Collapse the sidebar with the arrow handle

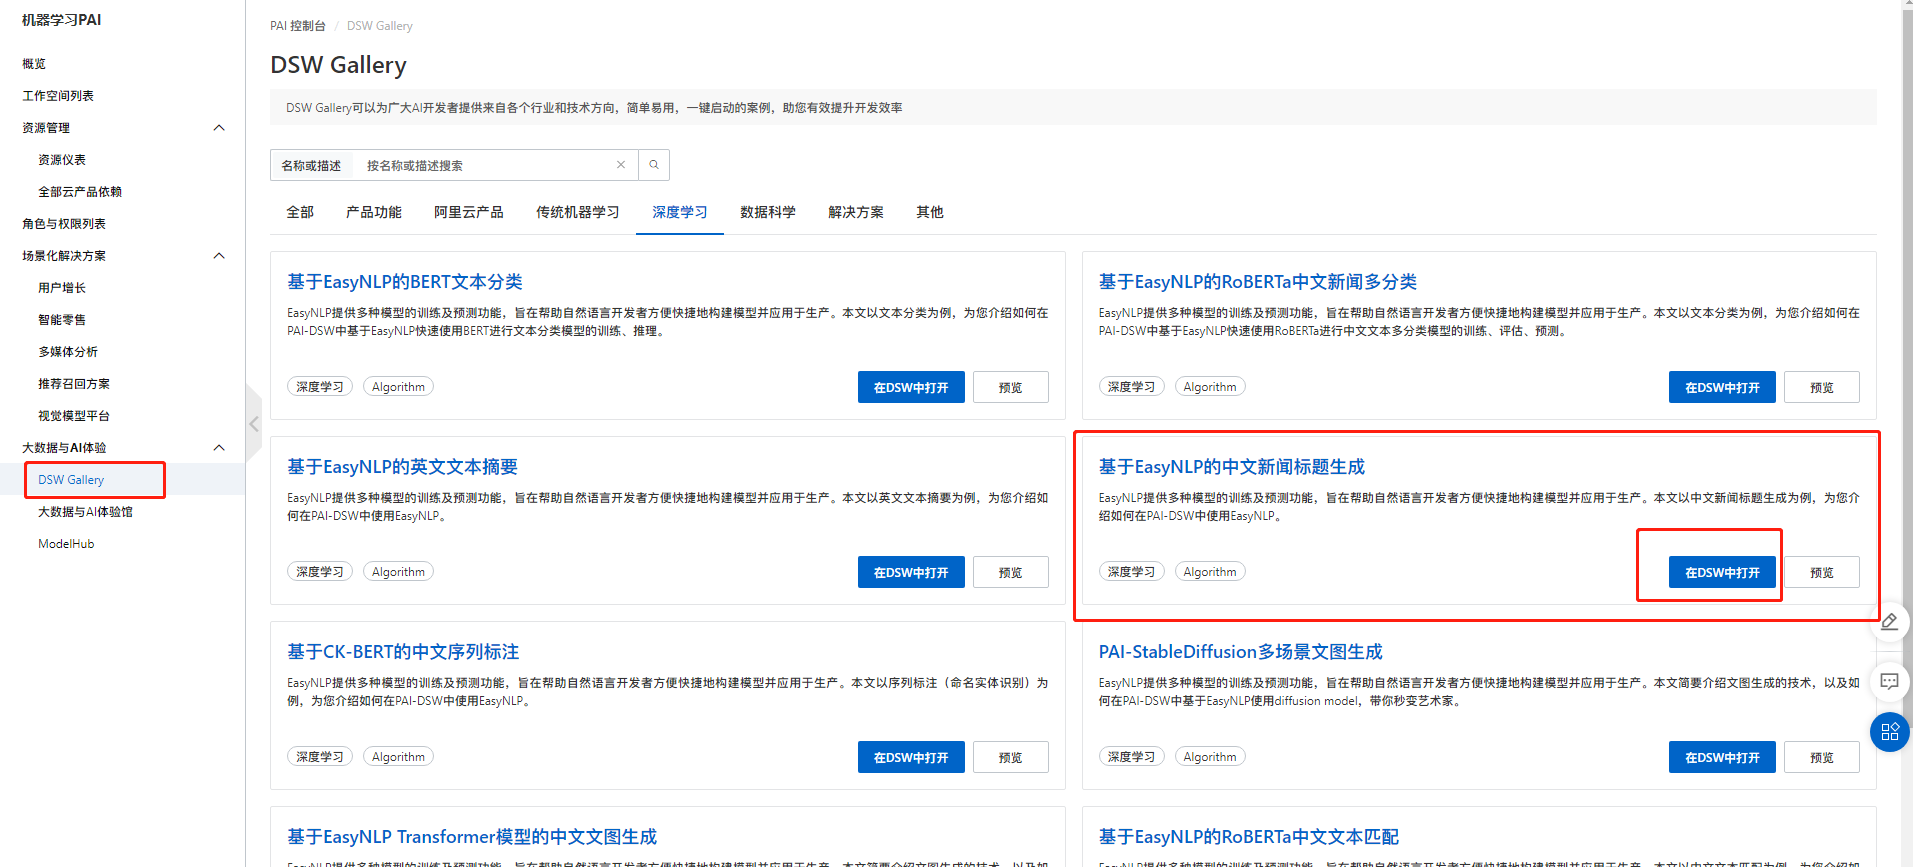[x=254, y=424]
